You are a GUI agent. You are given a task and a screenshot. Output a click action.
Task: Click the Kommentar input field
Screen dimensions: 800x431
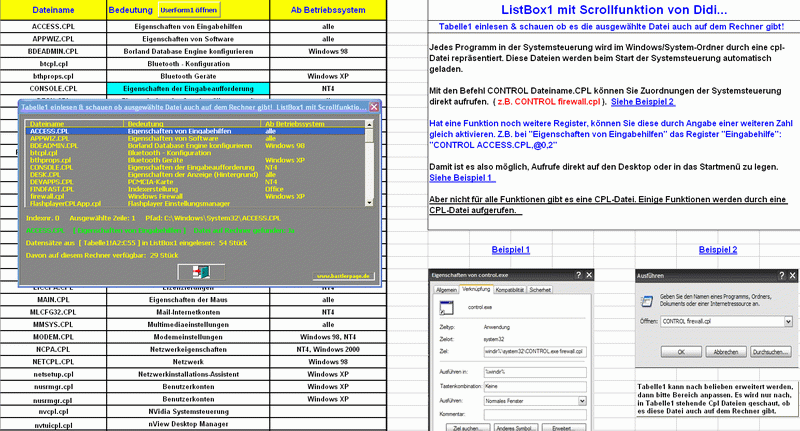[x=535, y=414]
